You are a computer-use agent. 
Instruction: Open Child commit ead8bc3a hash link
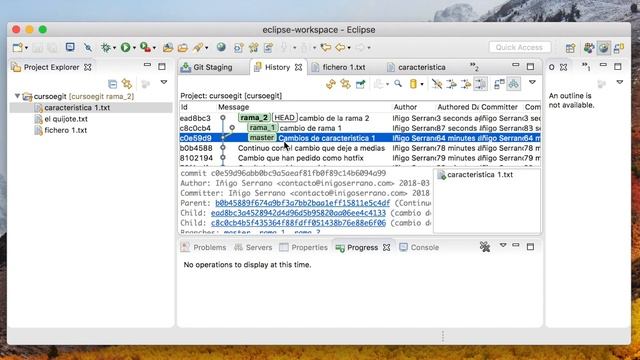[x=298, y=213]
